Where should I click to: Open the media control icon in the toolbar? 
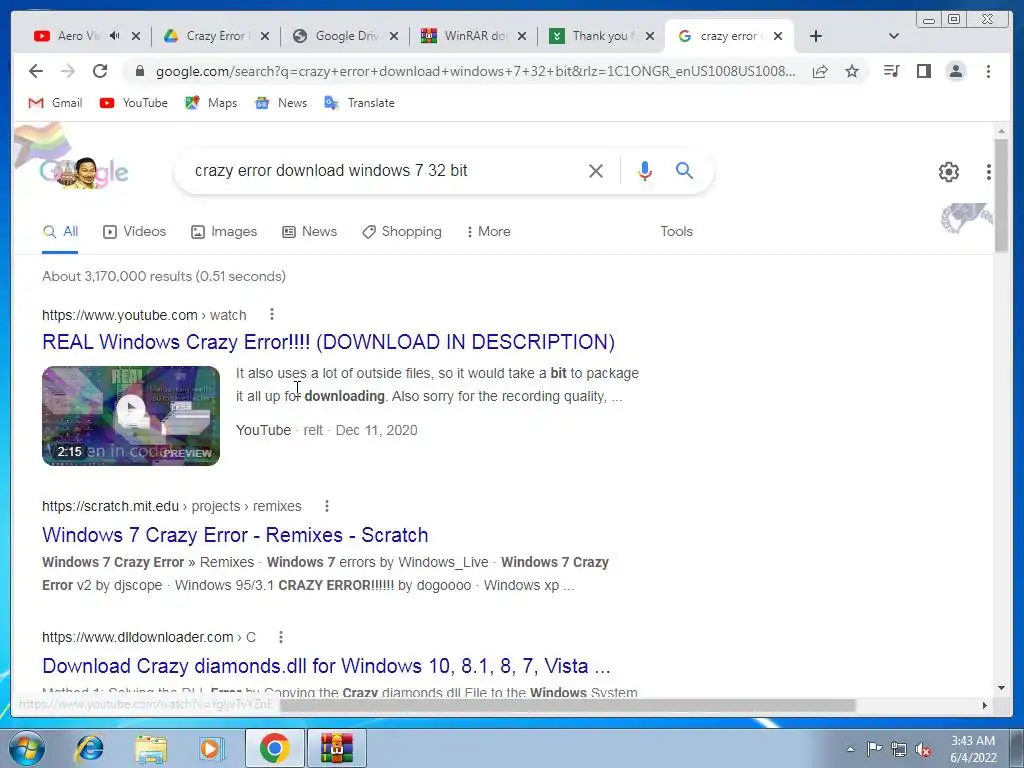pyautogui.click(x=891, y=71)
